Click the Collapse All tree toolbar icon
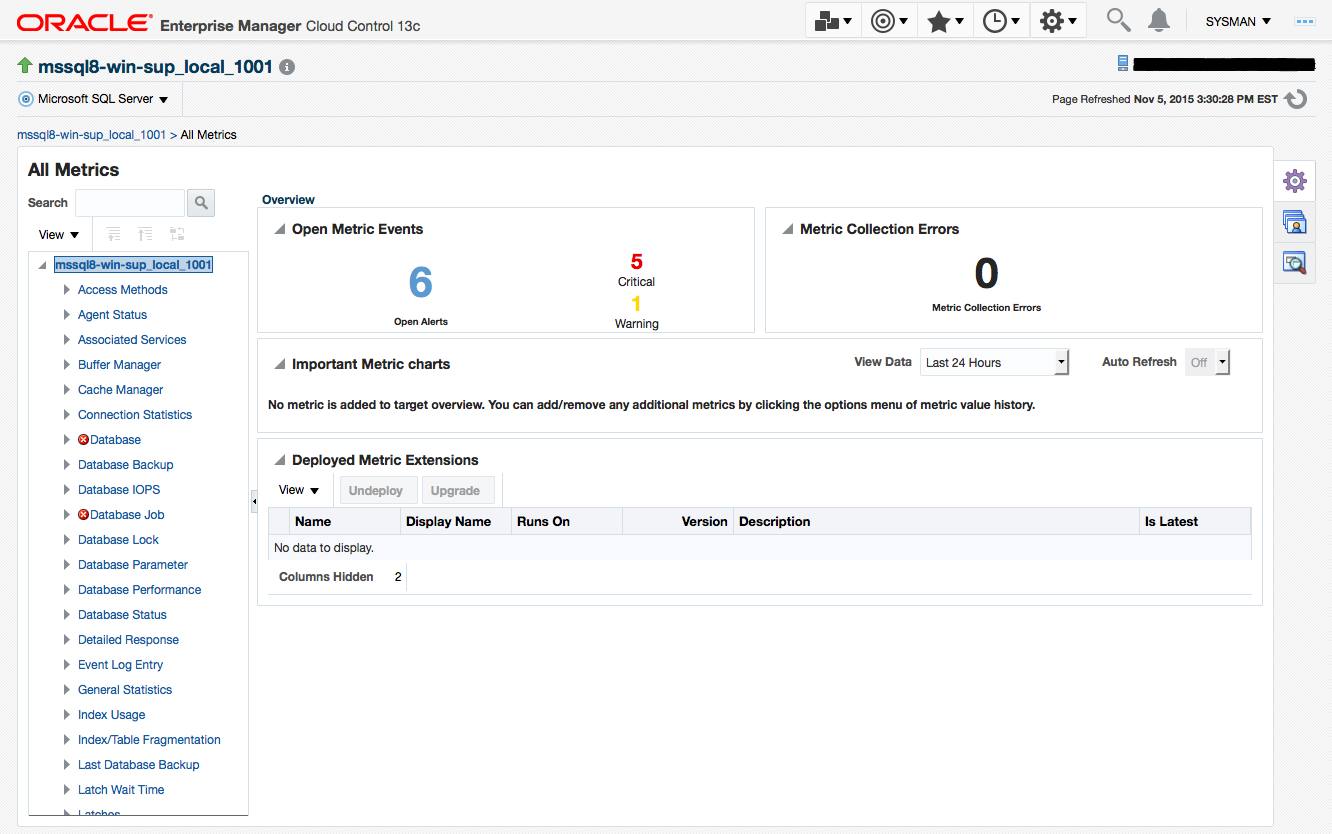This screenshot has width=1332, height=834. pos(145,234)
